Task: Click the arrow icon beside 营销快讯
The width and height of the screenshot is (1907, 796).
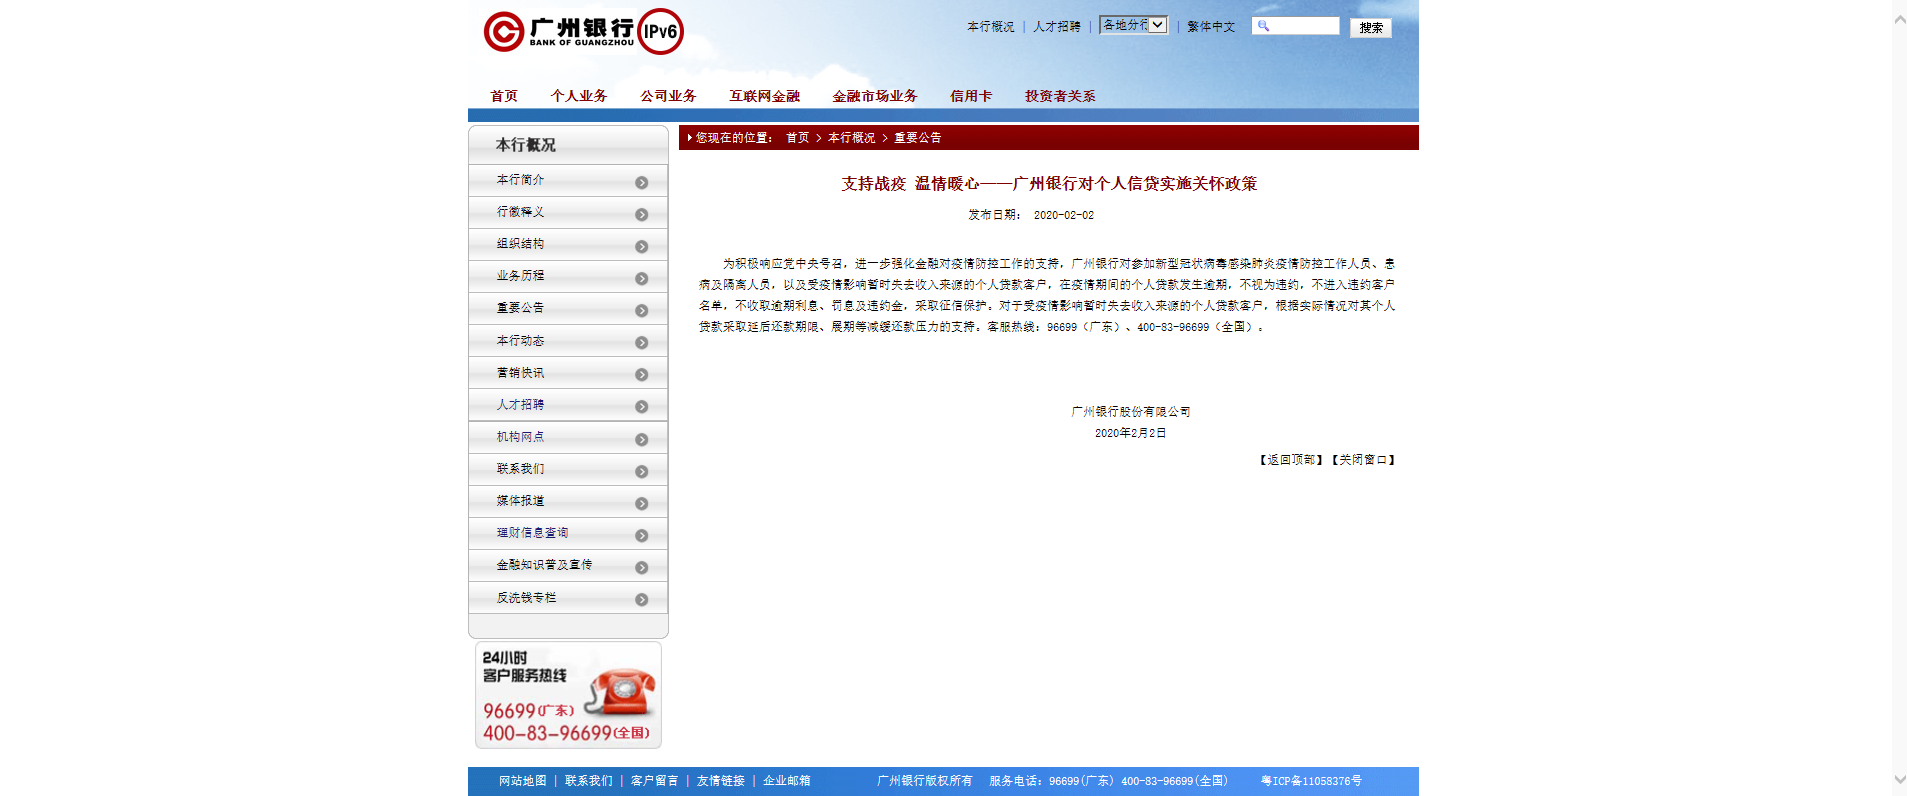Action: [x=642, y=375]
